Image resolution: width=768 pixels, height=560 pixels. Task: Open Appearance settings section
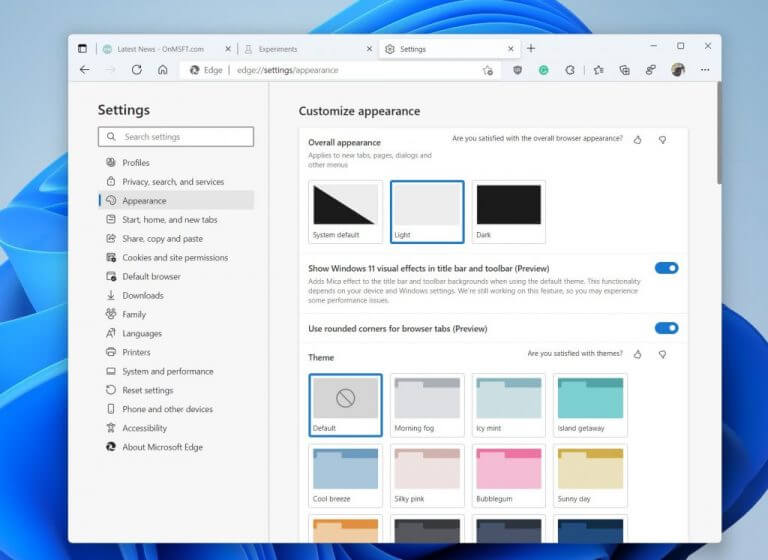tap(176, 200)
